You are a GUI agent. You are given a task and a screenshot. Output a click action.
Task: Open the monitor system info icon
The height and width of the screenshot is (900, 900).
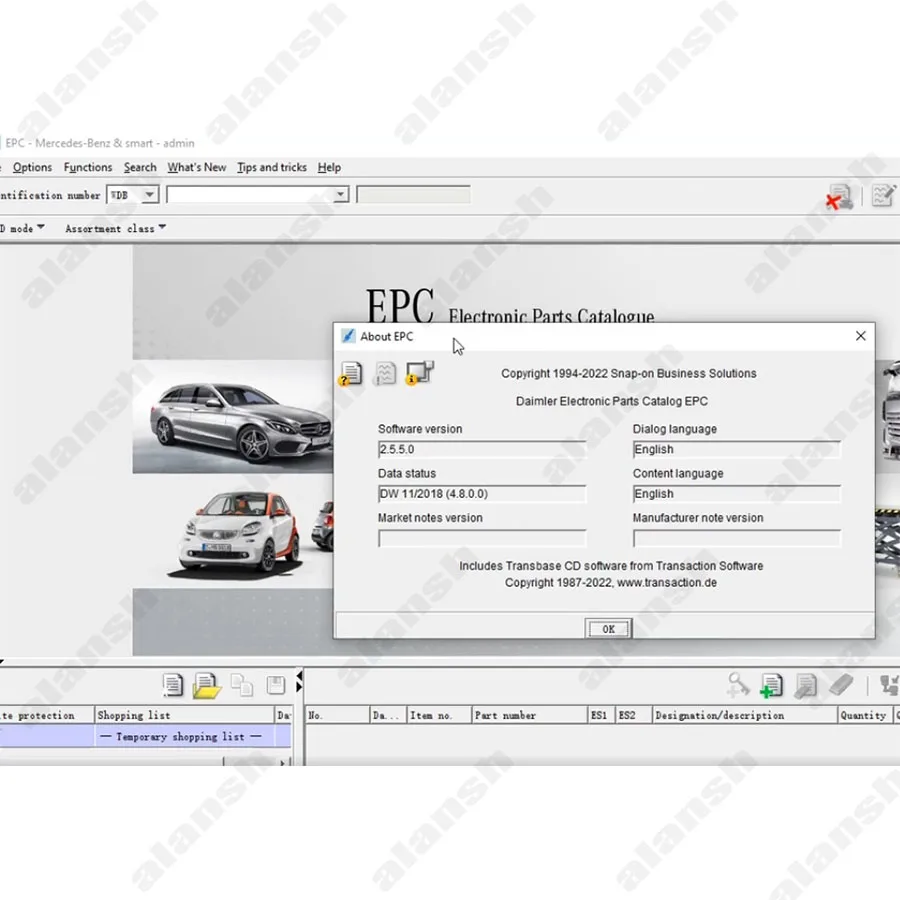[420, 373]
